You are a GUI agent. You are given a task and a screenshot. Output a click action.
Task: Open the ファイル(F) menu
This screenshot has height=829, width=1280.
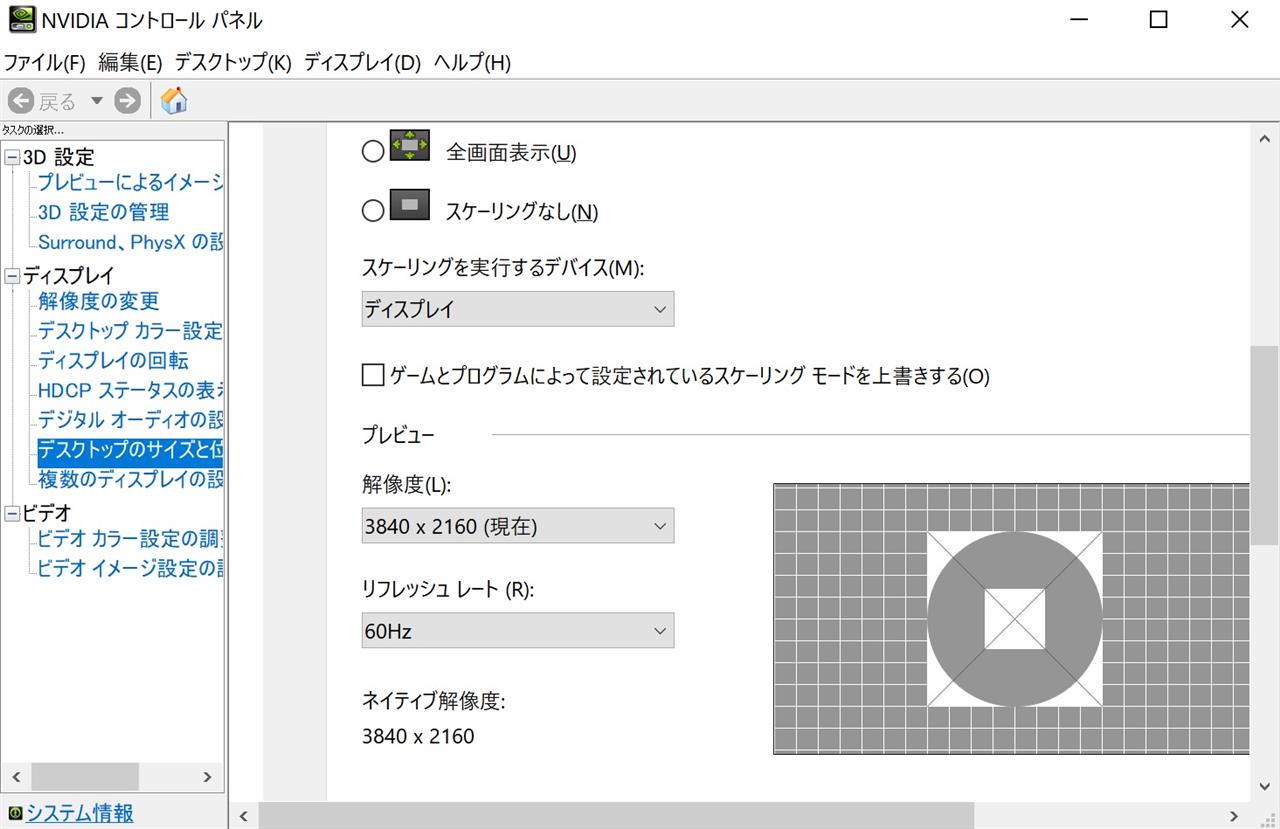pos(44,63)
